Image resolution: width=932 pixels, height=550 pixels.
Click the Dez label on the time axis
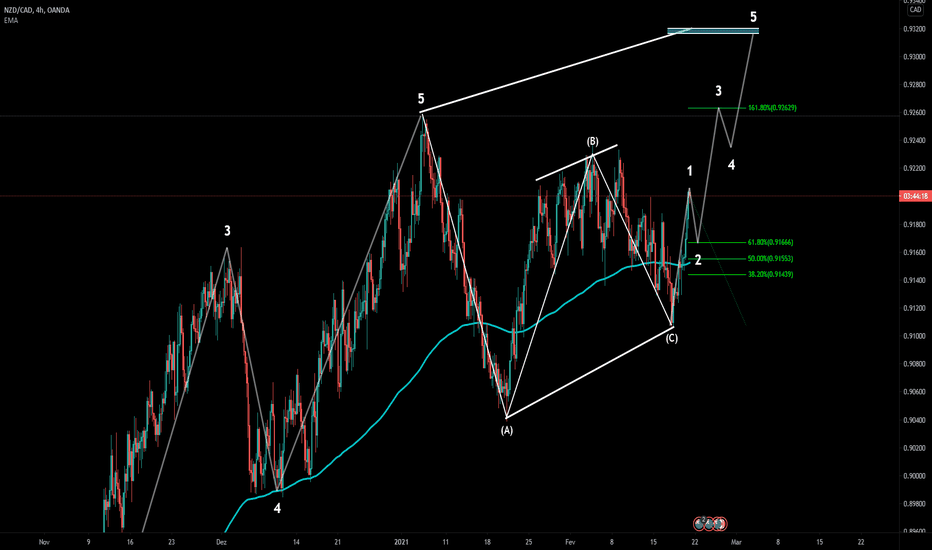click(221, 542)
